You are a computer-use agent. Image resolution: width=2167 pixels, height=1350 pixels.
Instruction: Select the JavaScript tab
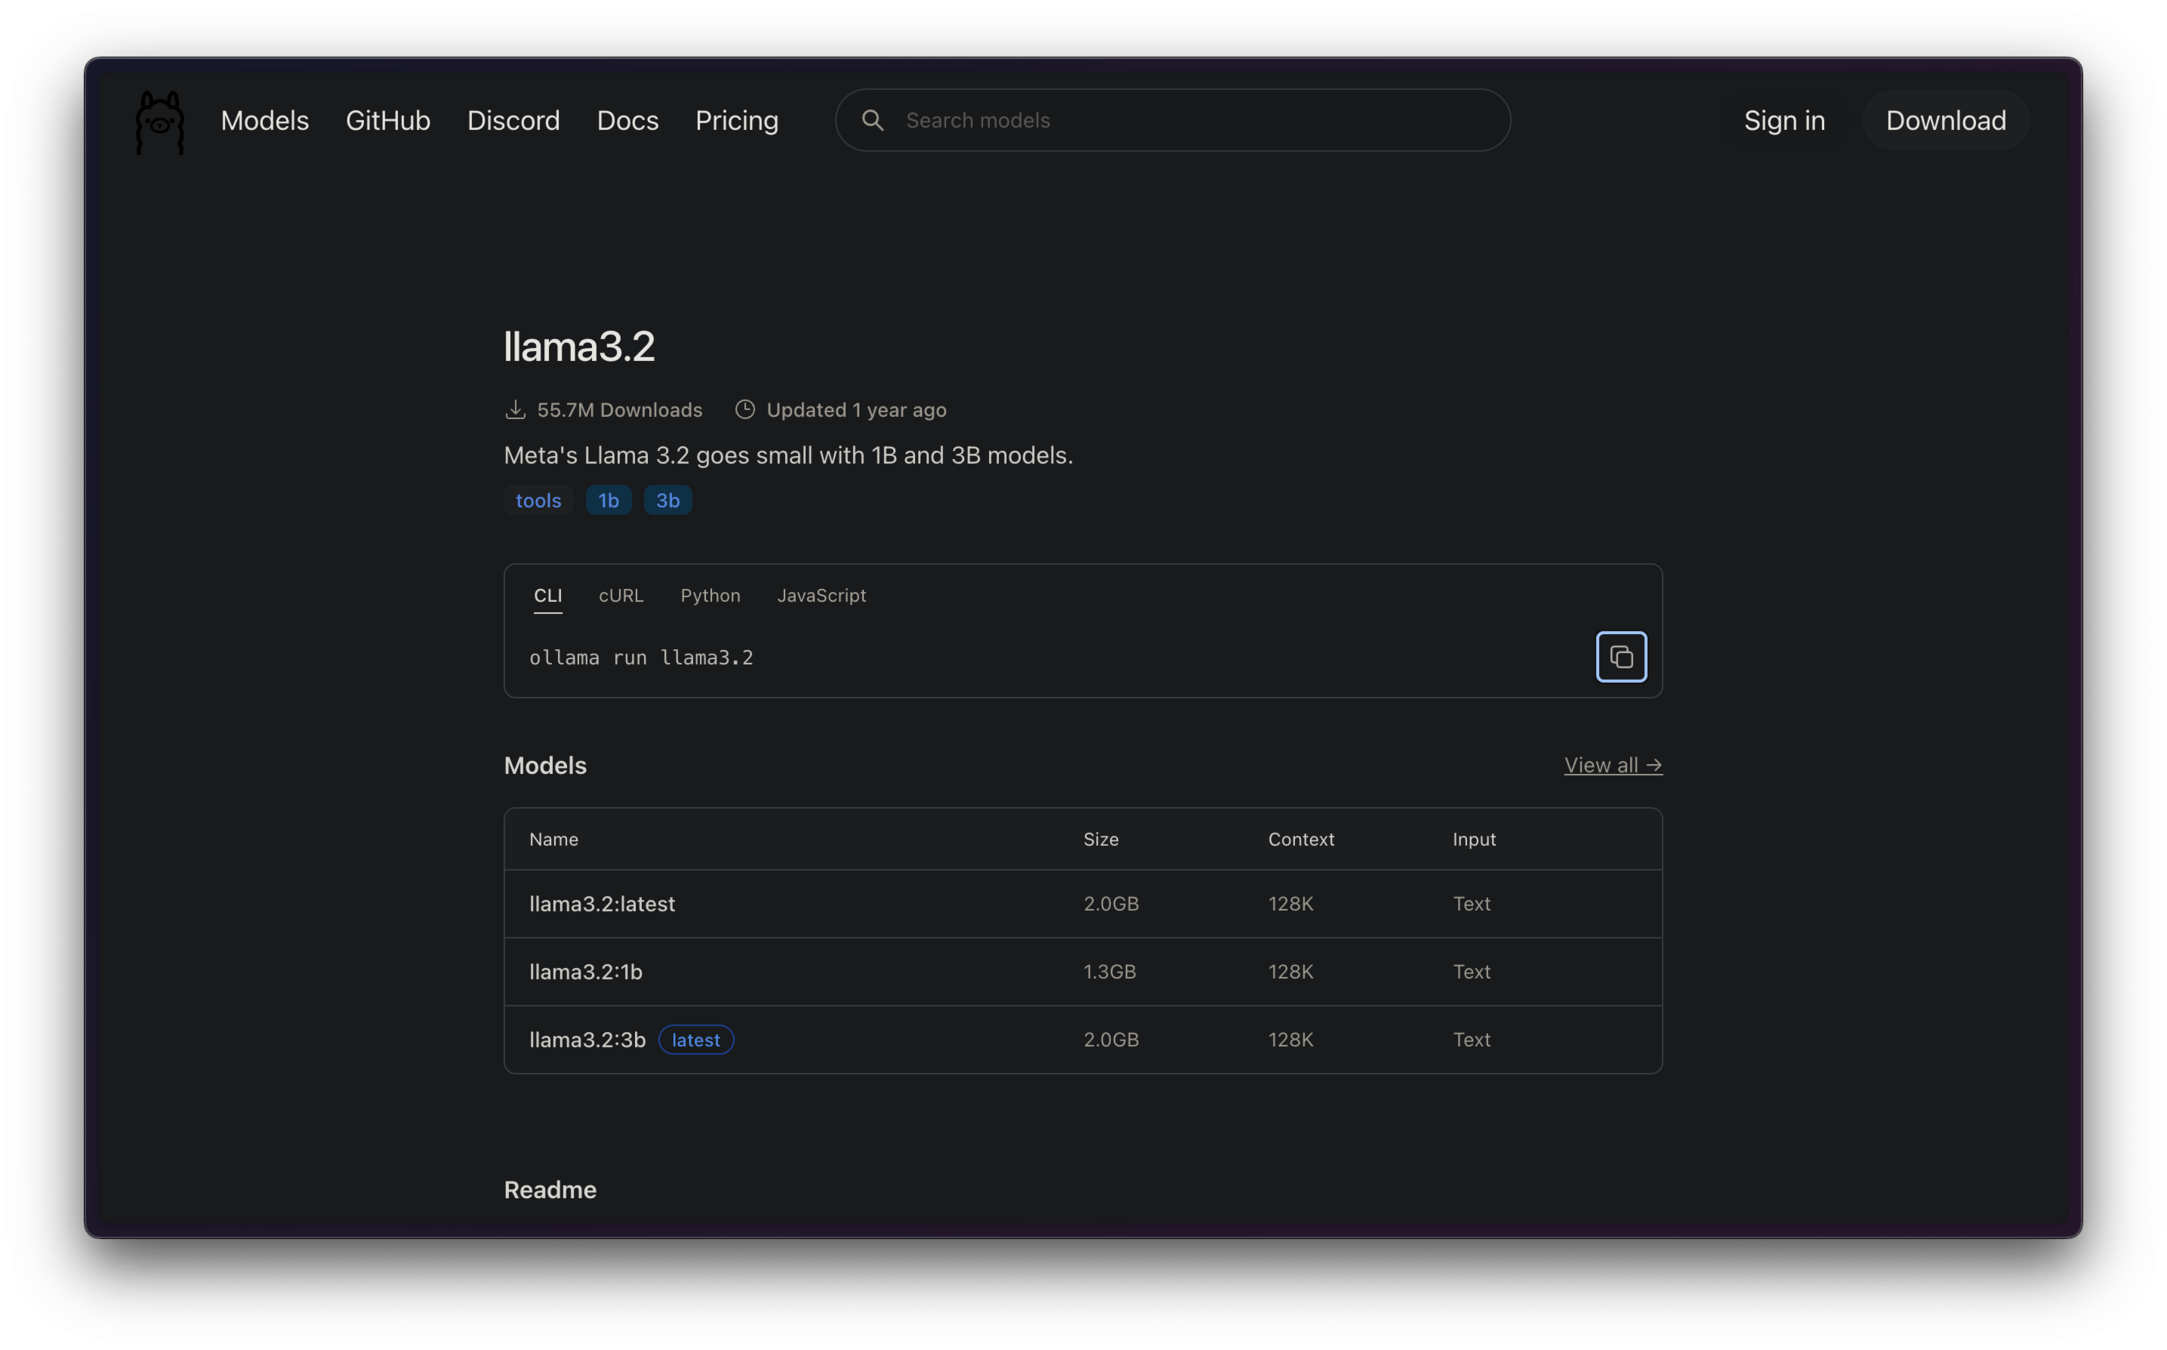coord(821,596)
